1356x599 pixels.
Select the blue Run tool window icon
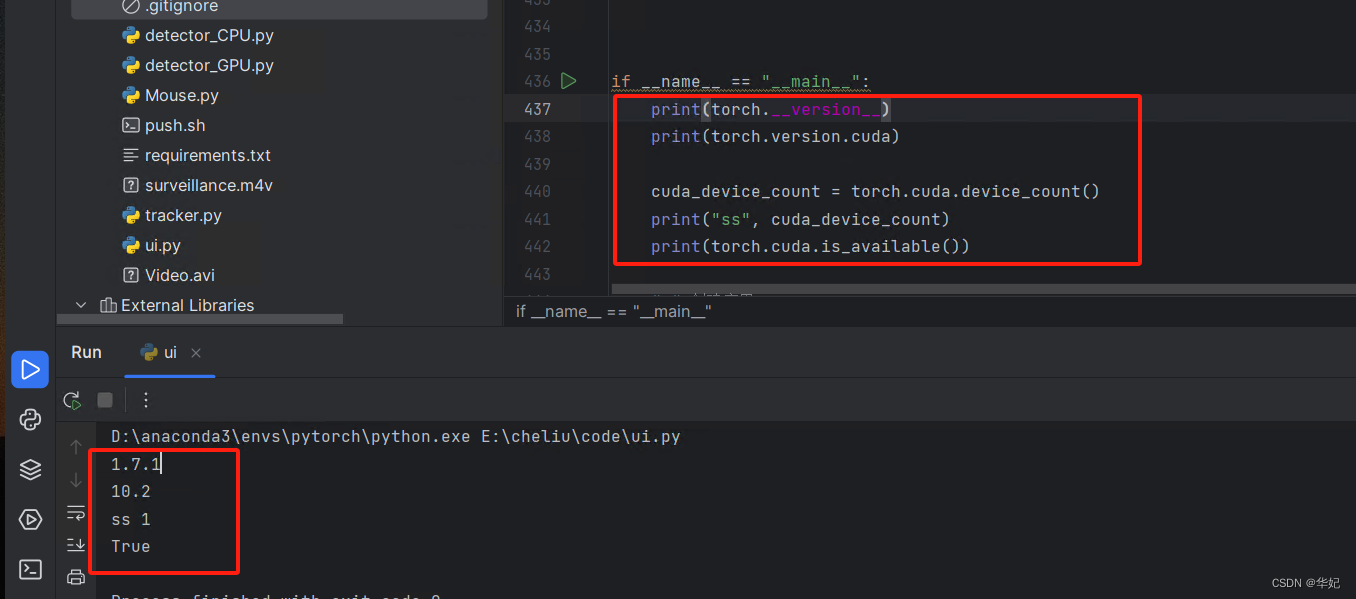pos(29,369)
